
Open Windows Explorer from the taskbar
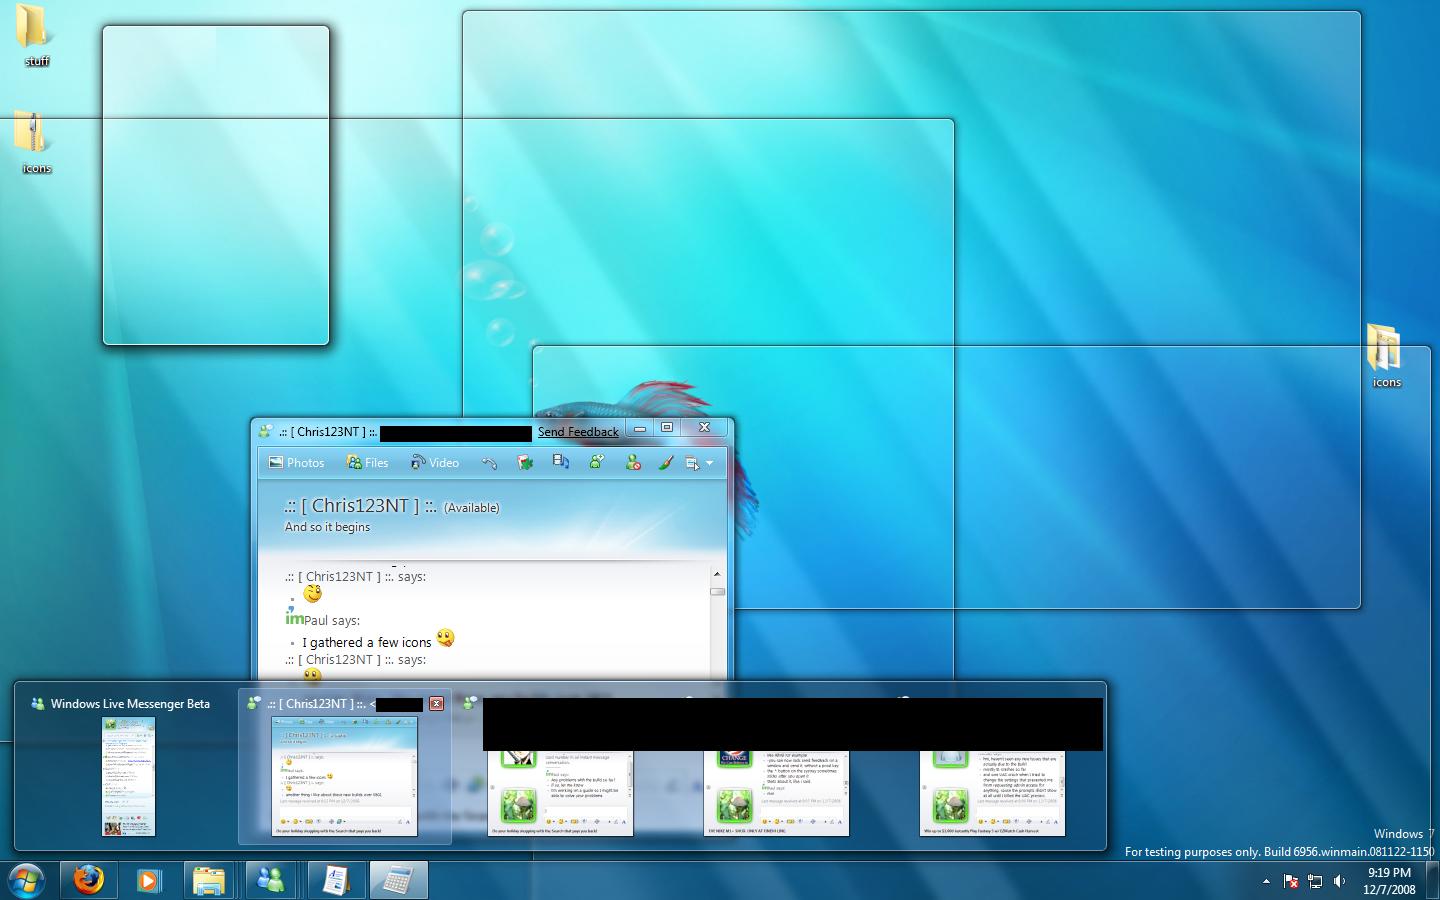(210, 880)
